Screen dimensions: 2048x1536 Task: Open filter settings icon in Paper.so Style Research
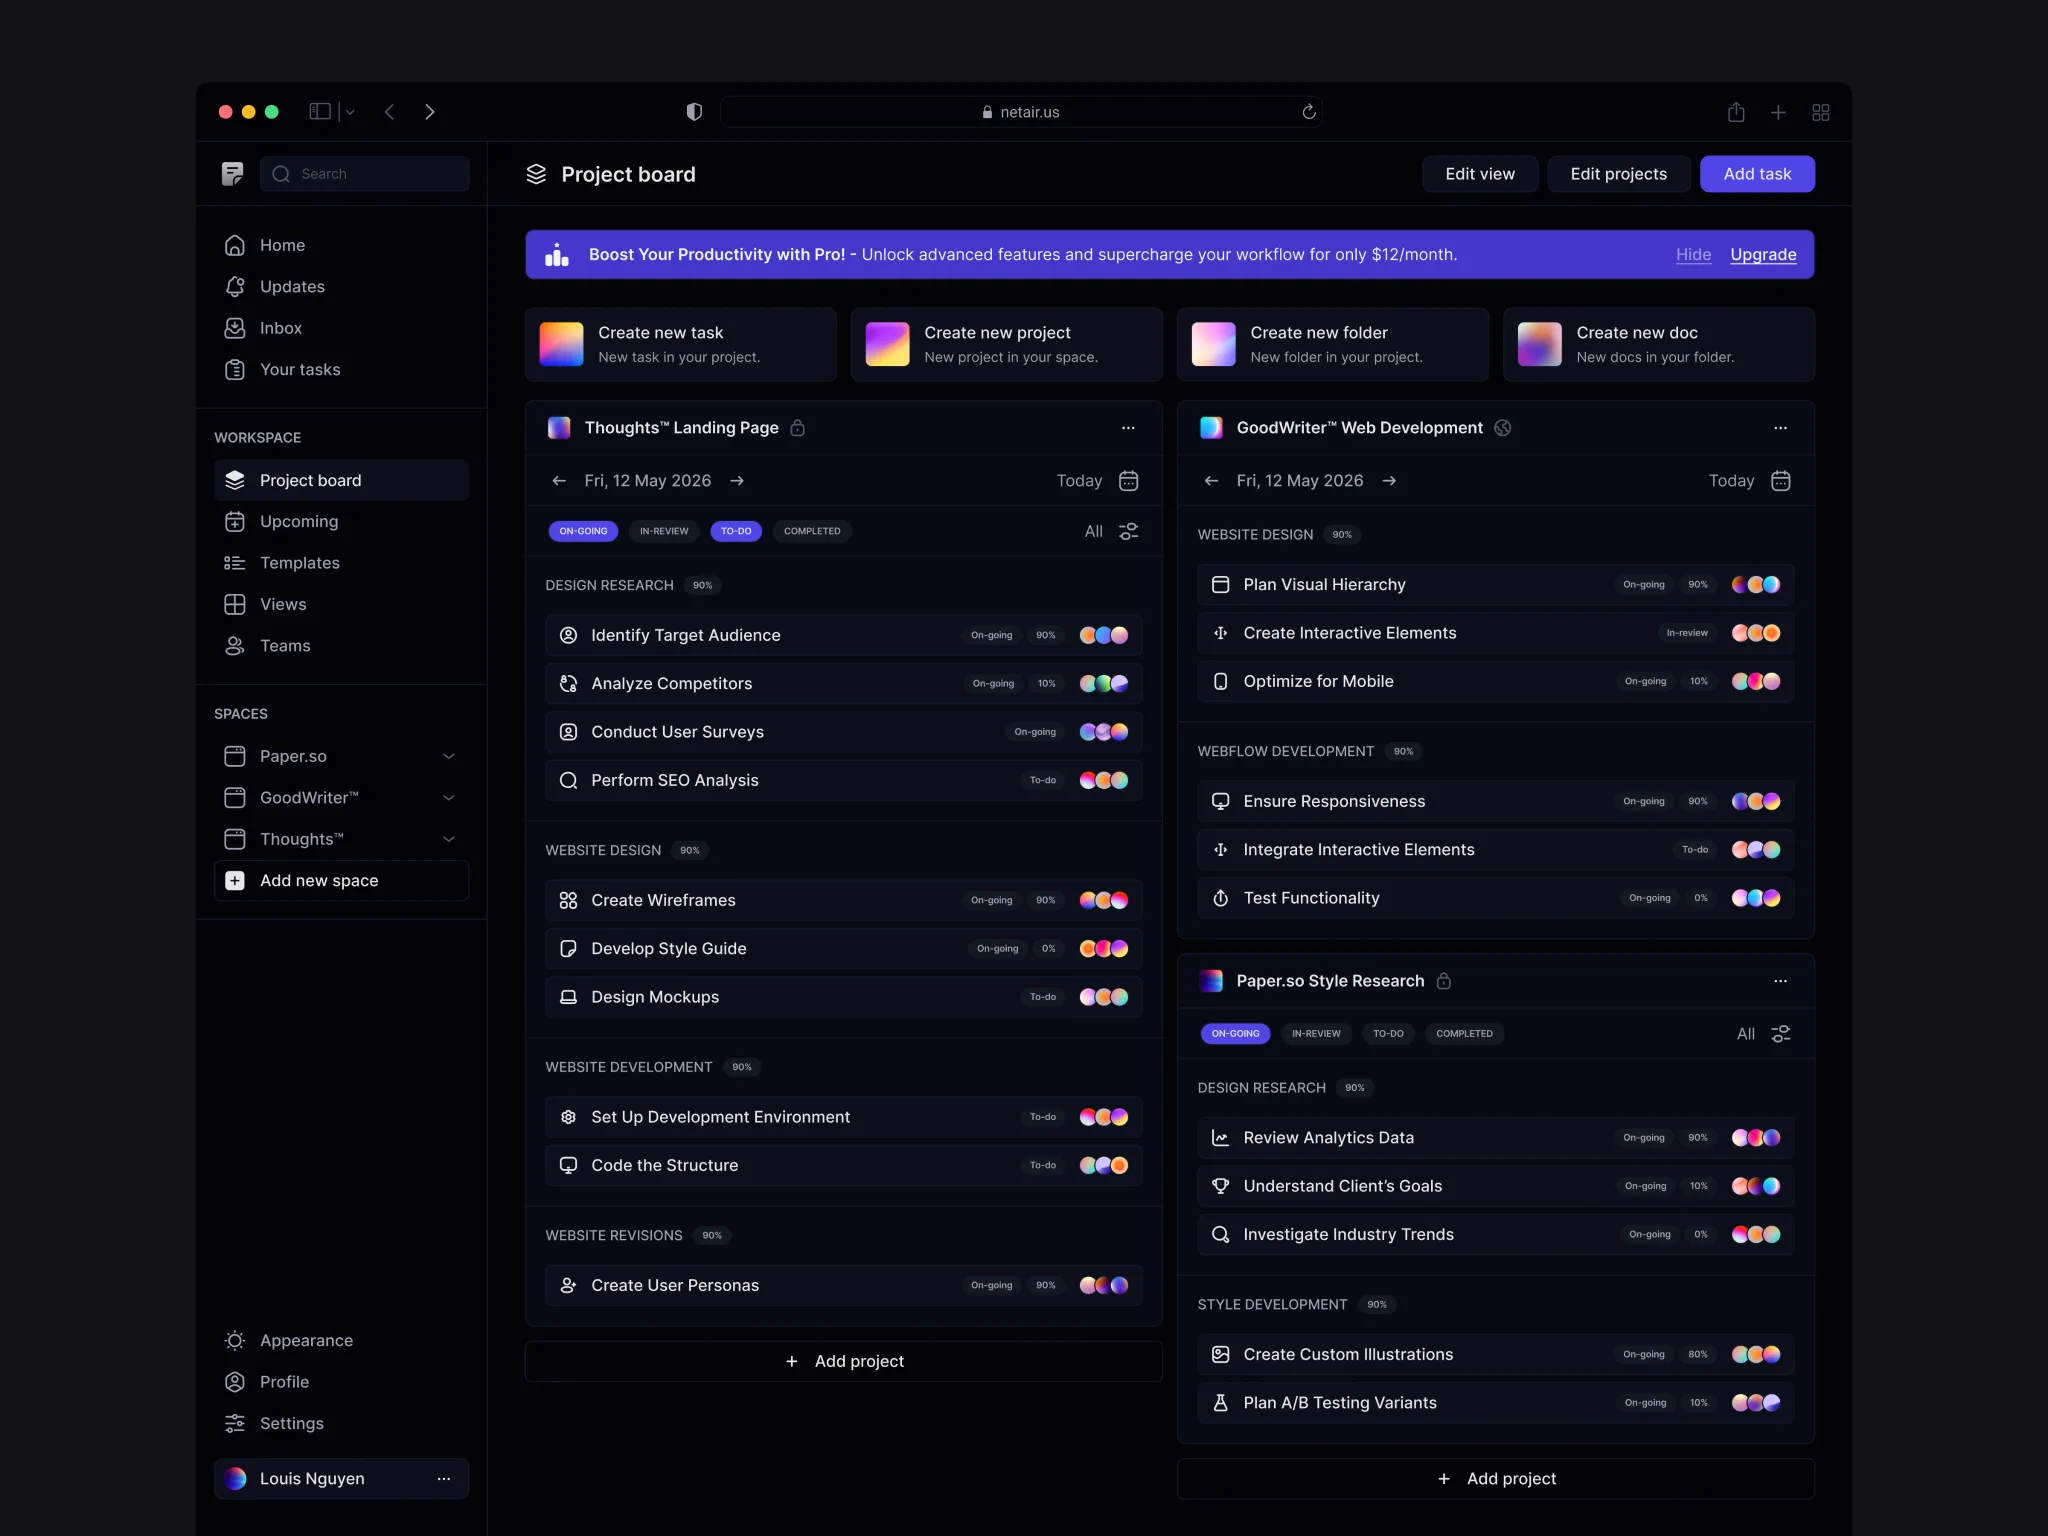point(1781,1034)
